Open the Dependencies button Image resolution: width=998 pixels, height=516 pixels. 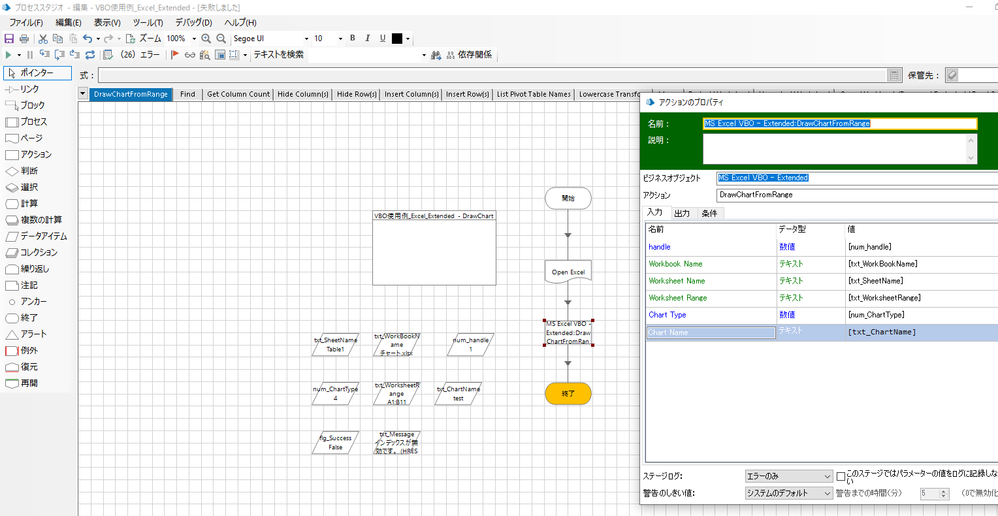click(470, 55)
